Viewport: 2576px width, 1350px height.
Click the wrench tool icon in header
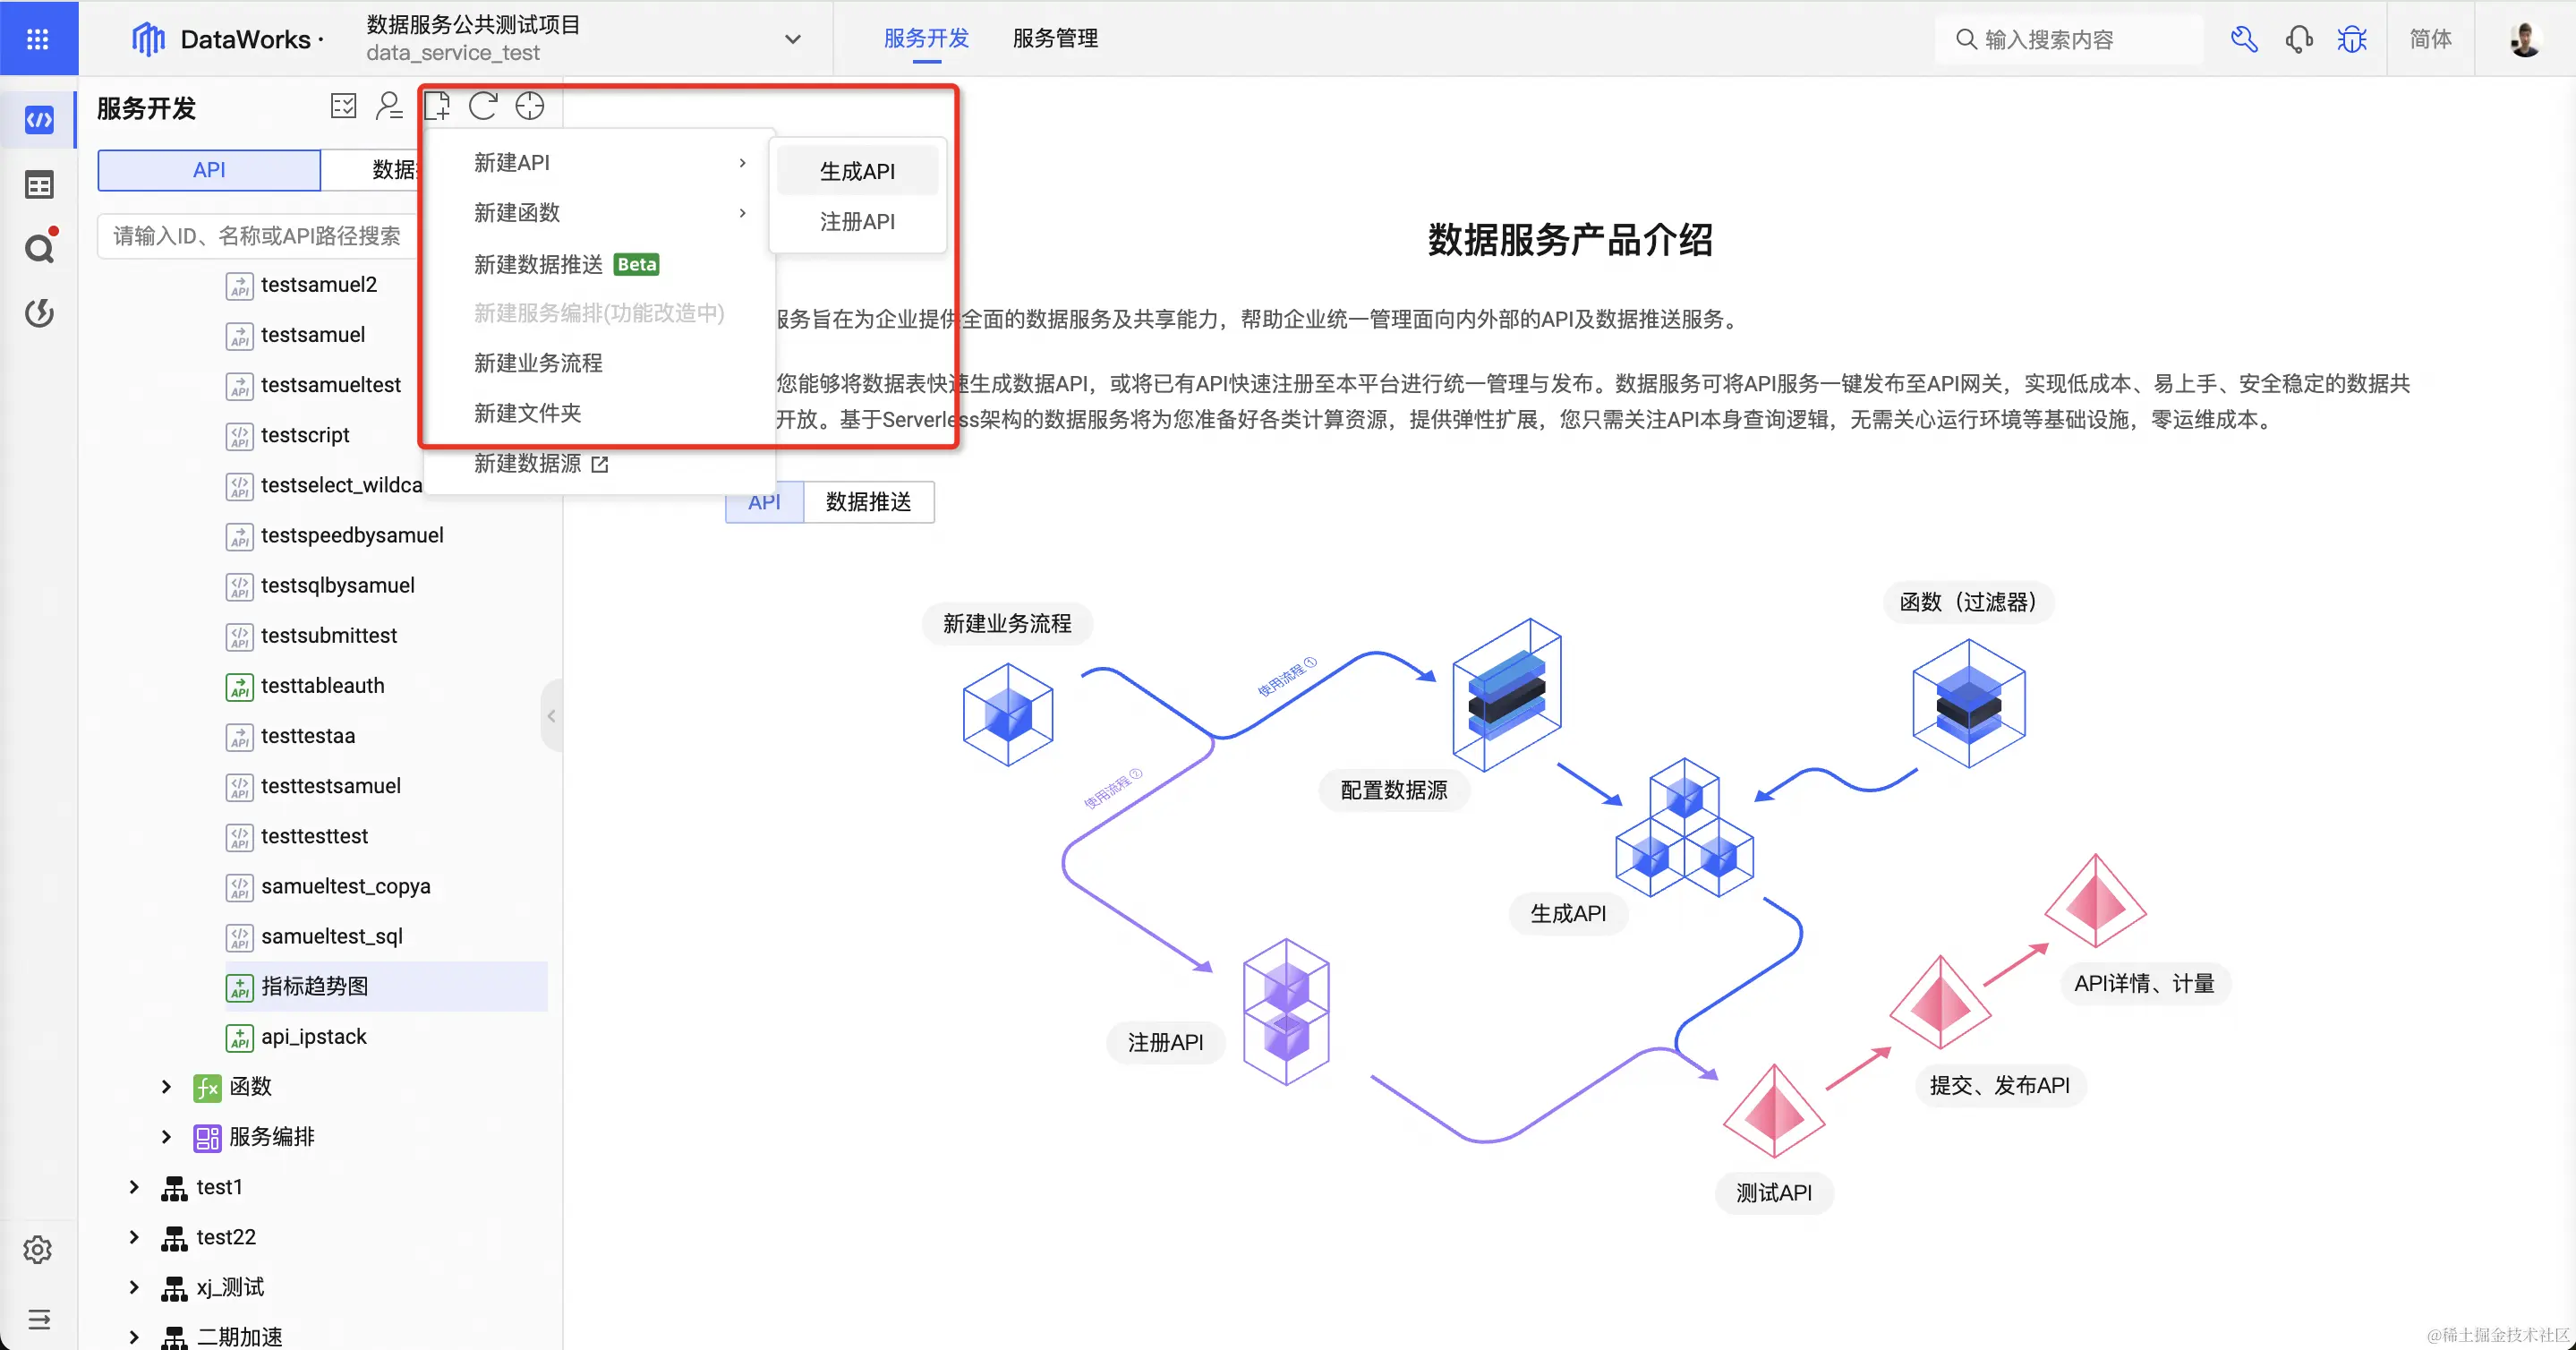point(2243,39)
